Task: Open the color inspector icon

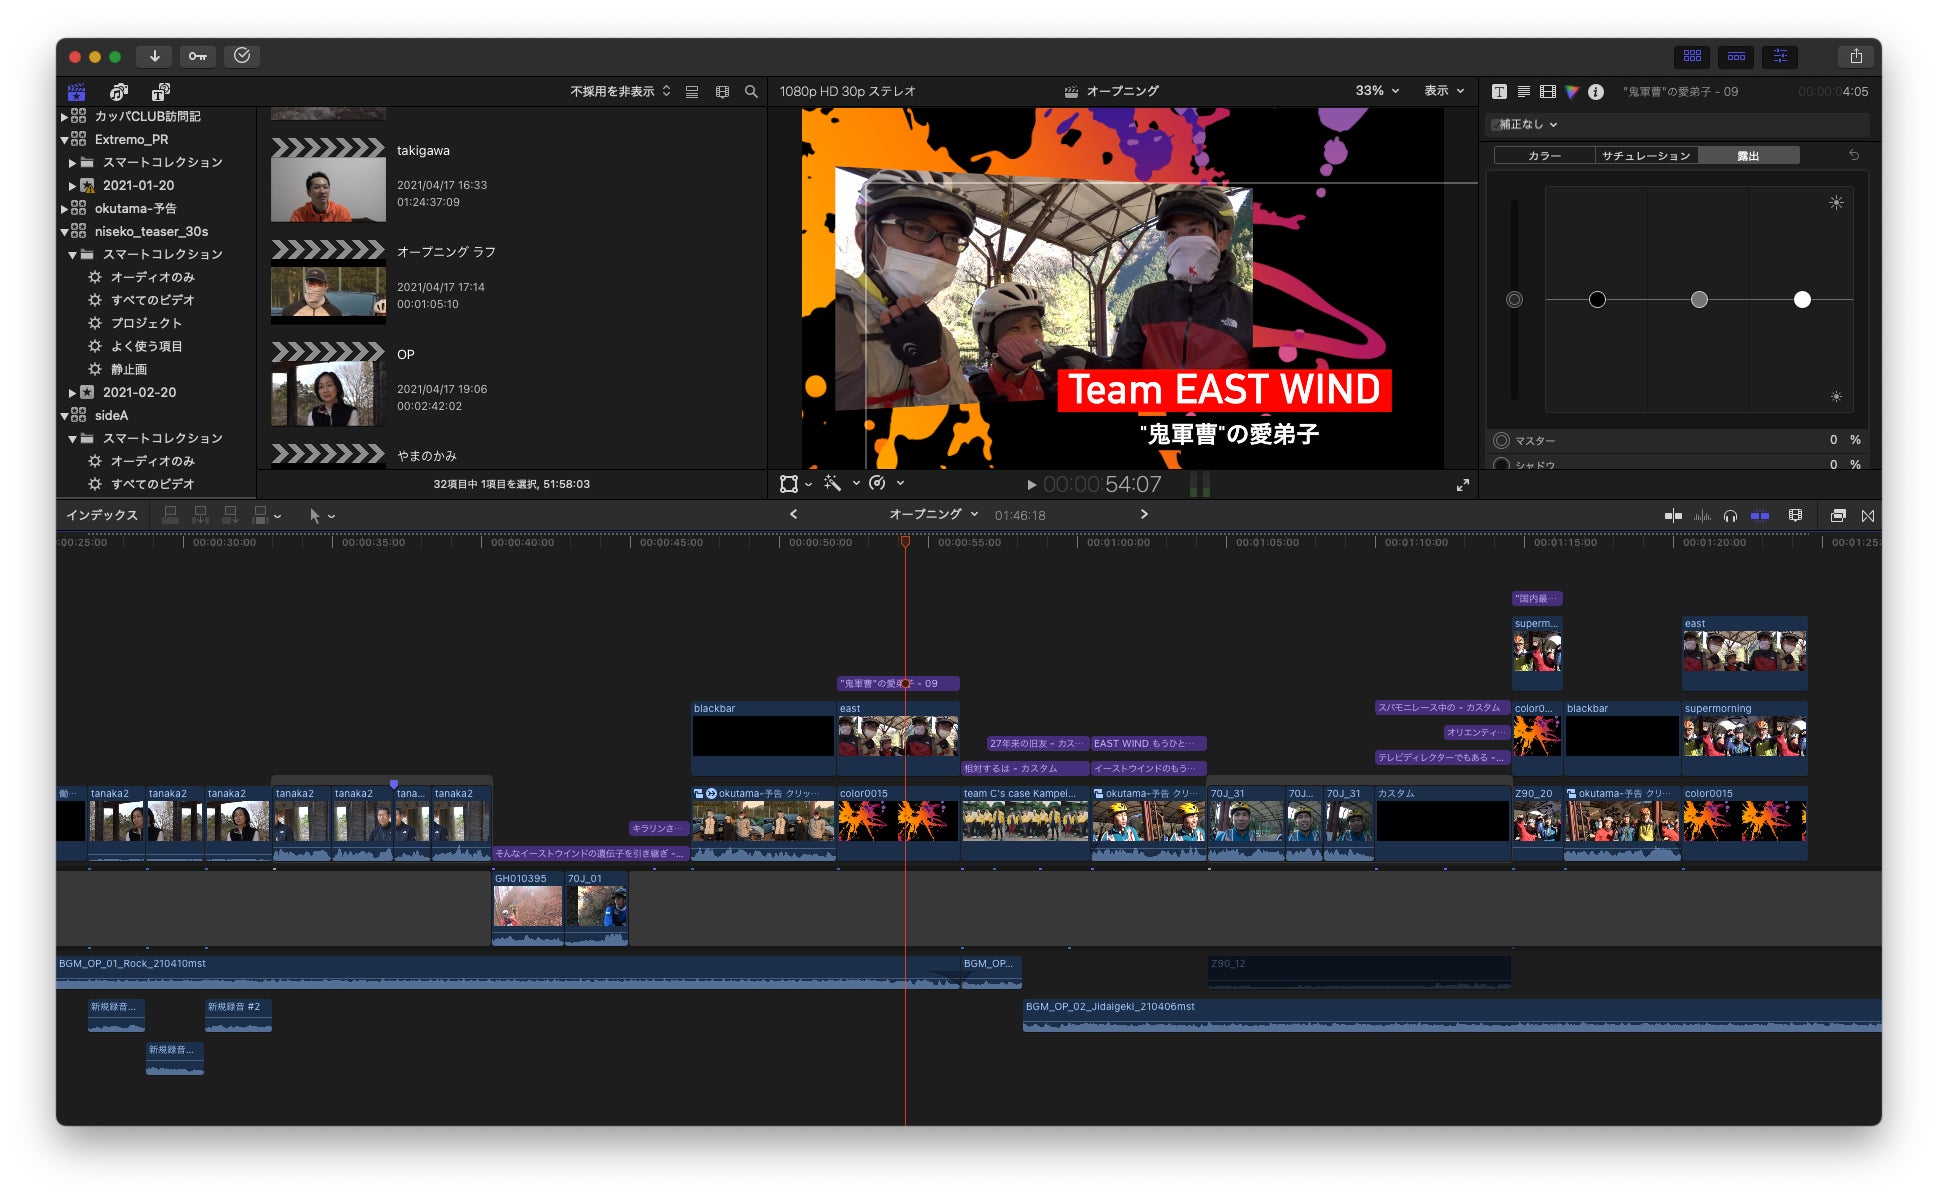Action: 1572,92
